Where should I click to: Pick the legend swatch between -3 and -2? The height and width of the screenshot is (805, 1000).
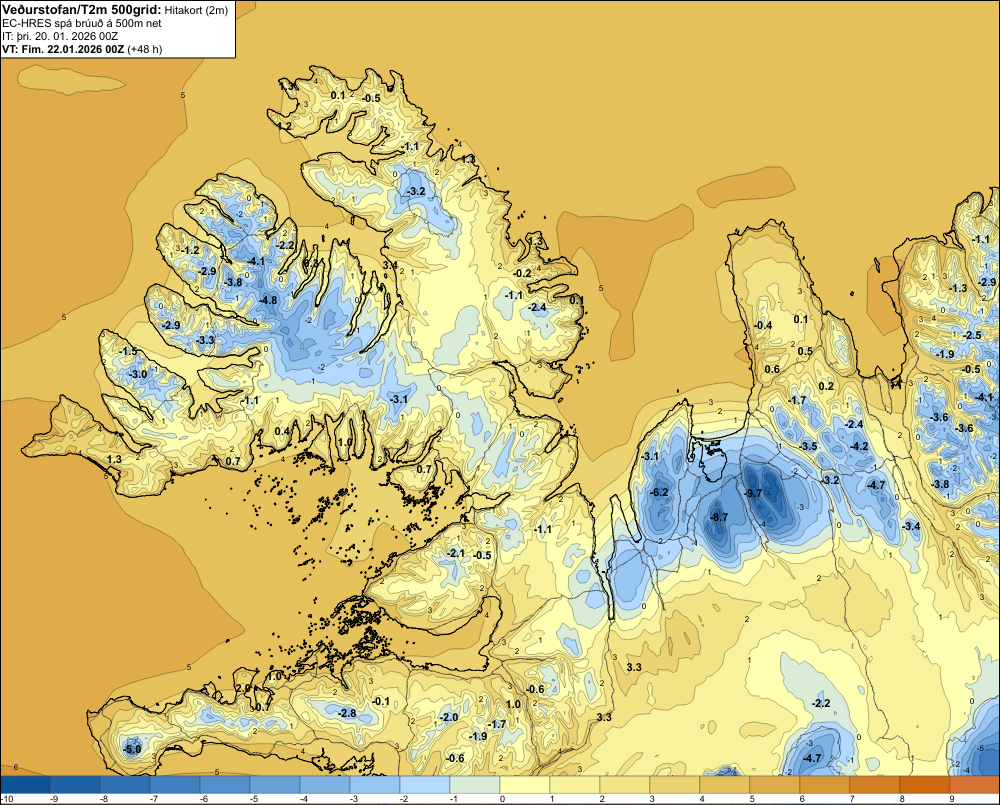pos(375,784)
